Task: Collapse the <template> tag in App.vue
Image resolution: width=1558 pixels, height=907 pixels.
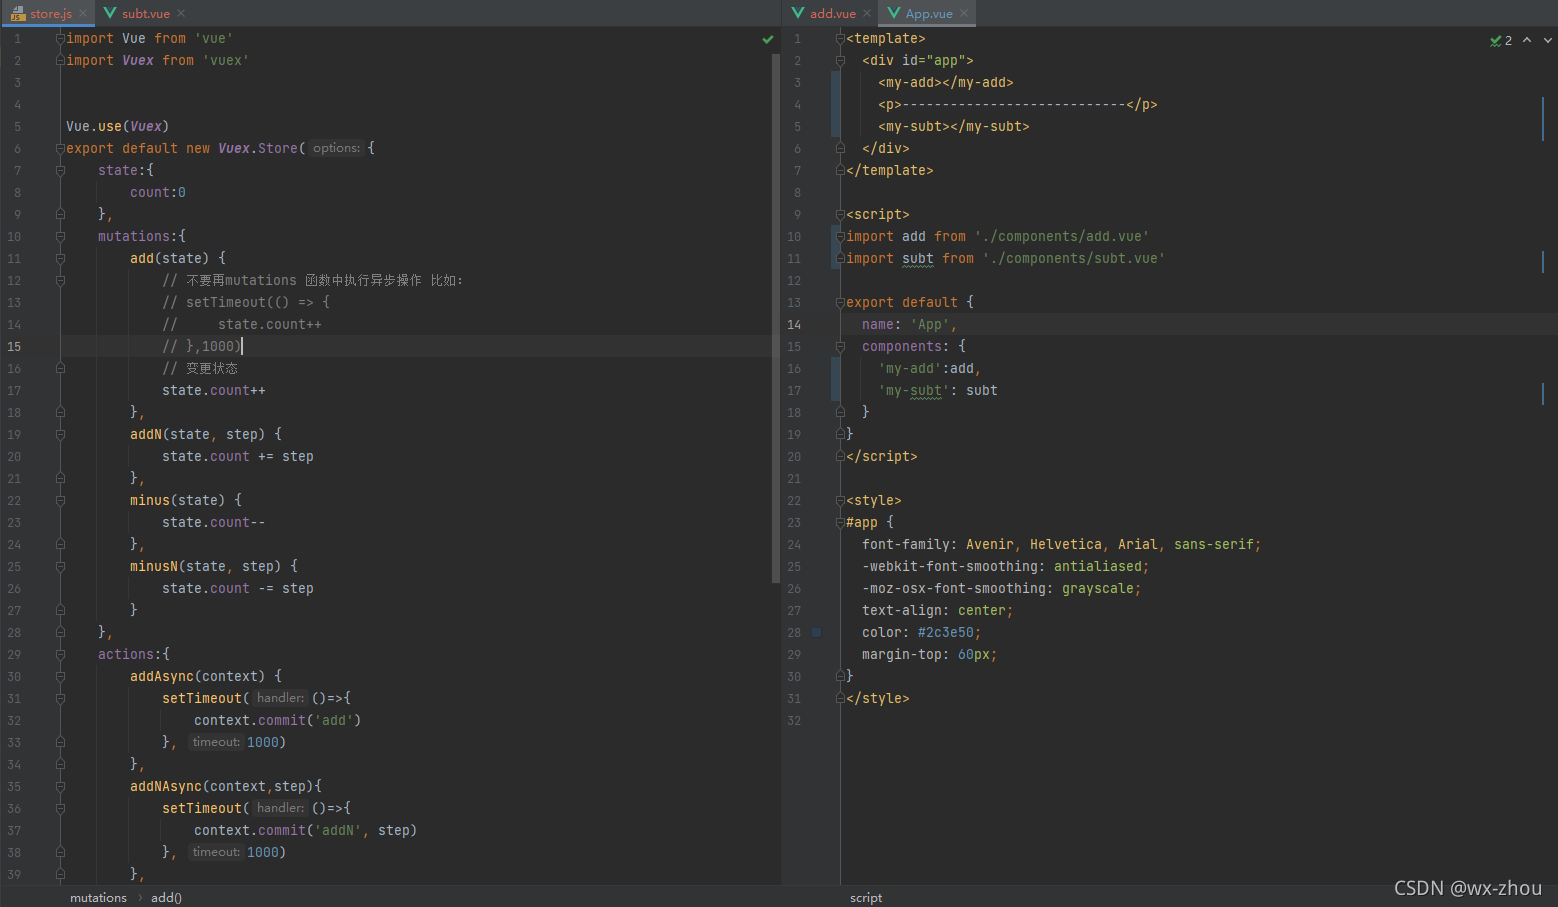Action: tap(840, 38)
